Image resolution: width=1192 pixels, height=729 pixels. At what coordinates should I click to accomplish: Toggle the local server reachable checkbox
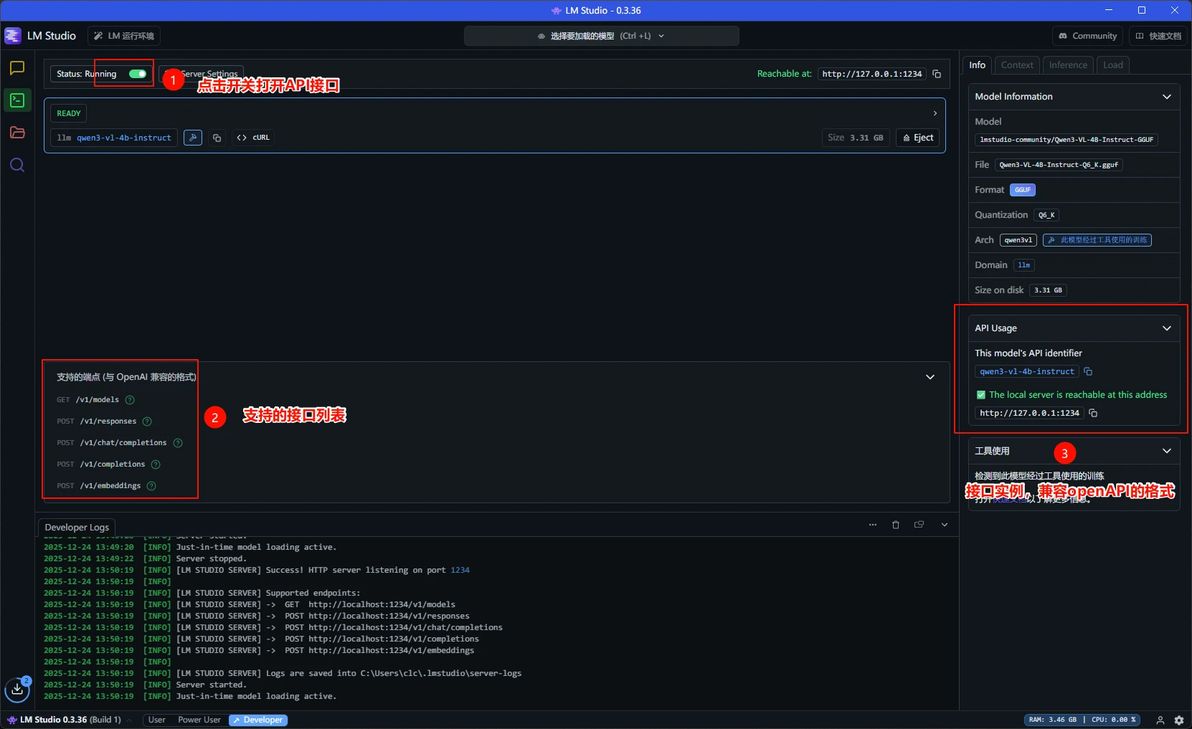click(x=981, y=395)
